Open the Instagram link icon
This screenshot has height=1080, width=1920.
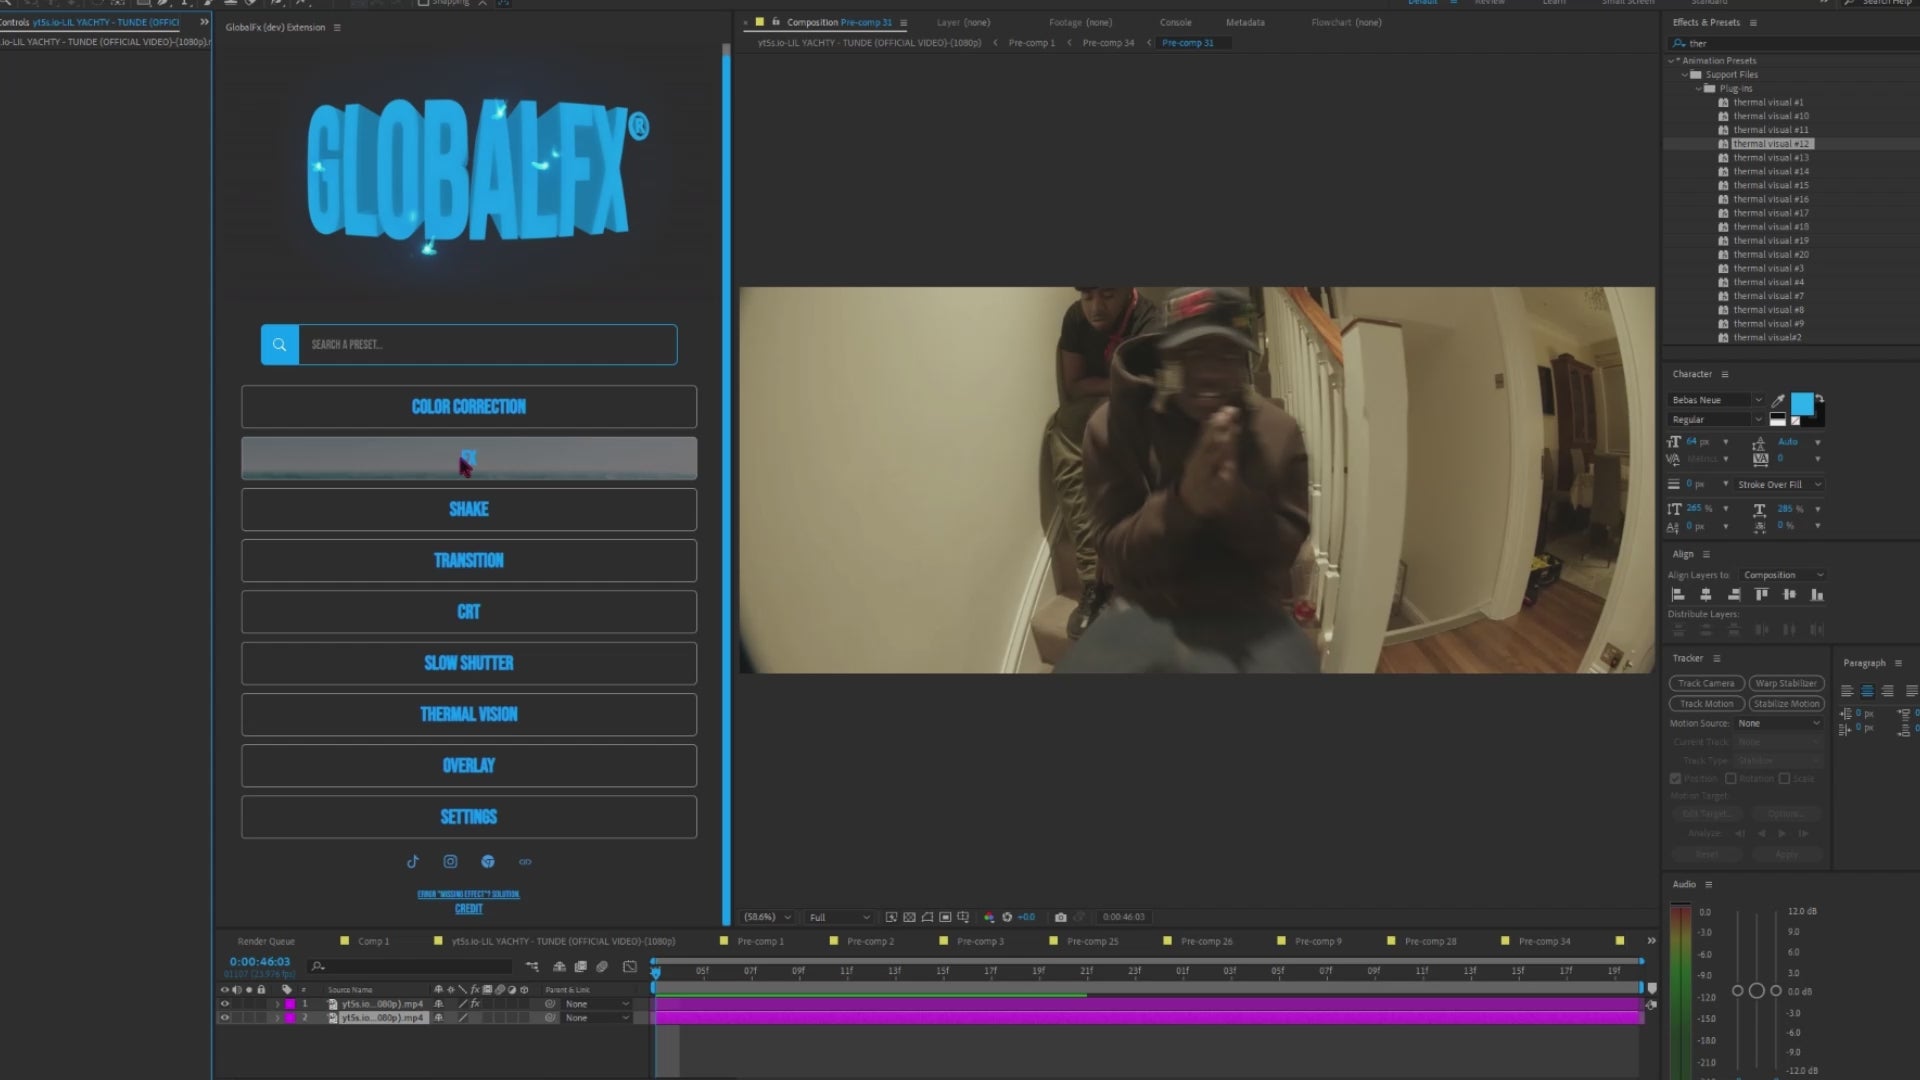click(x=450, y=861)
